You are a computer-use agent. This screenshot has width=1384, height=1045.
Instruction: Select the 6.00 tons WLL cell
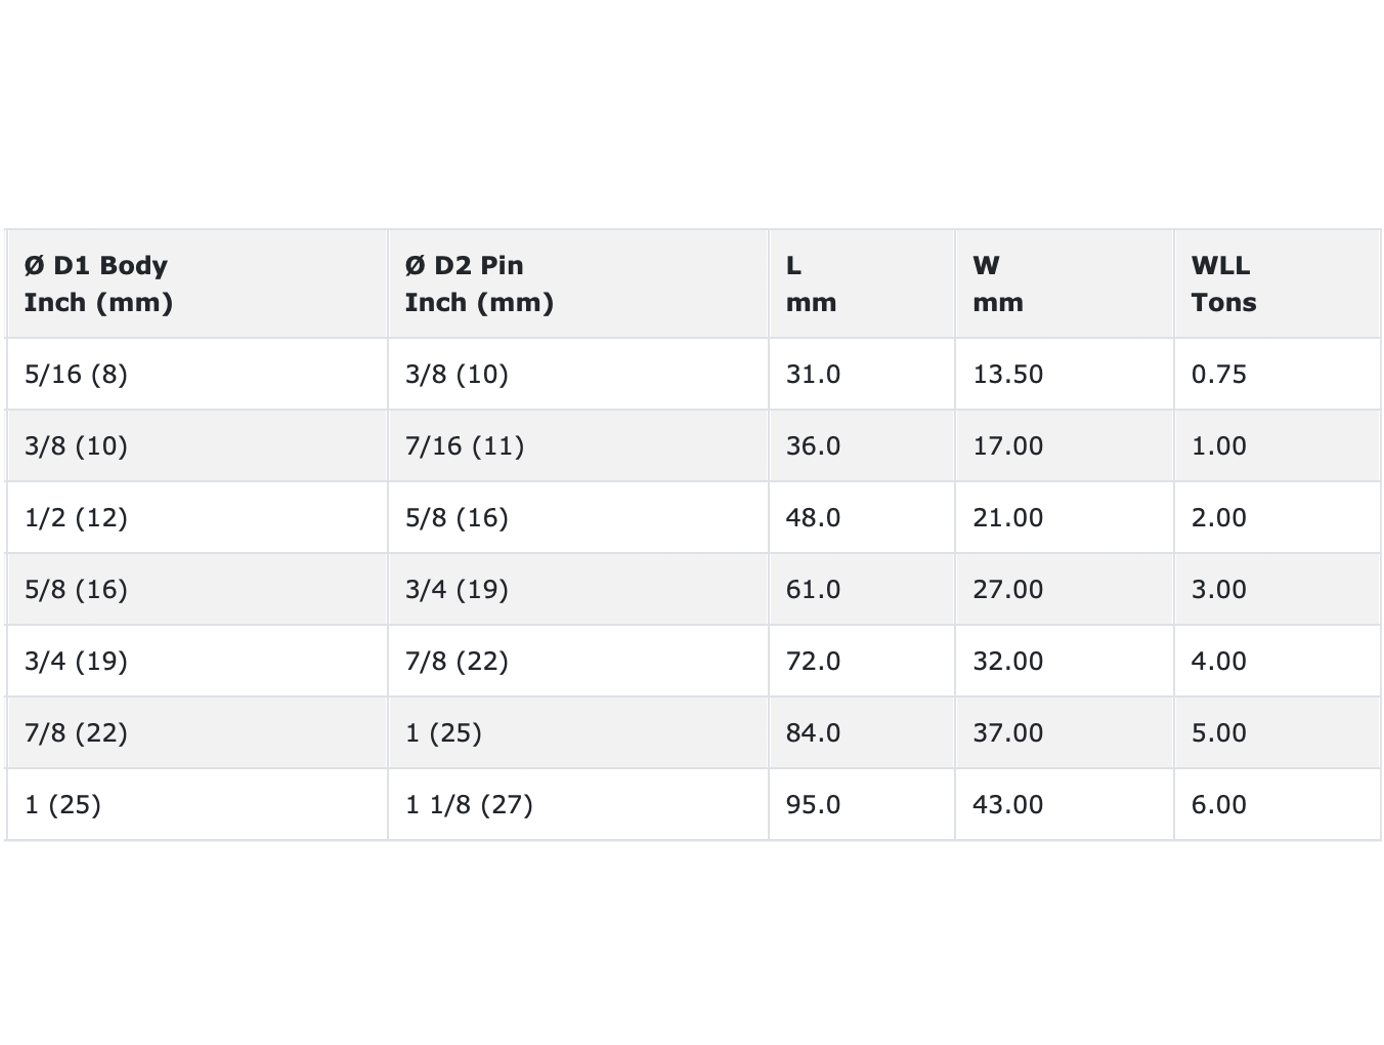[x=1277, y=805]
